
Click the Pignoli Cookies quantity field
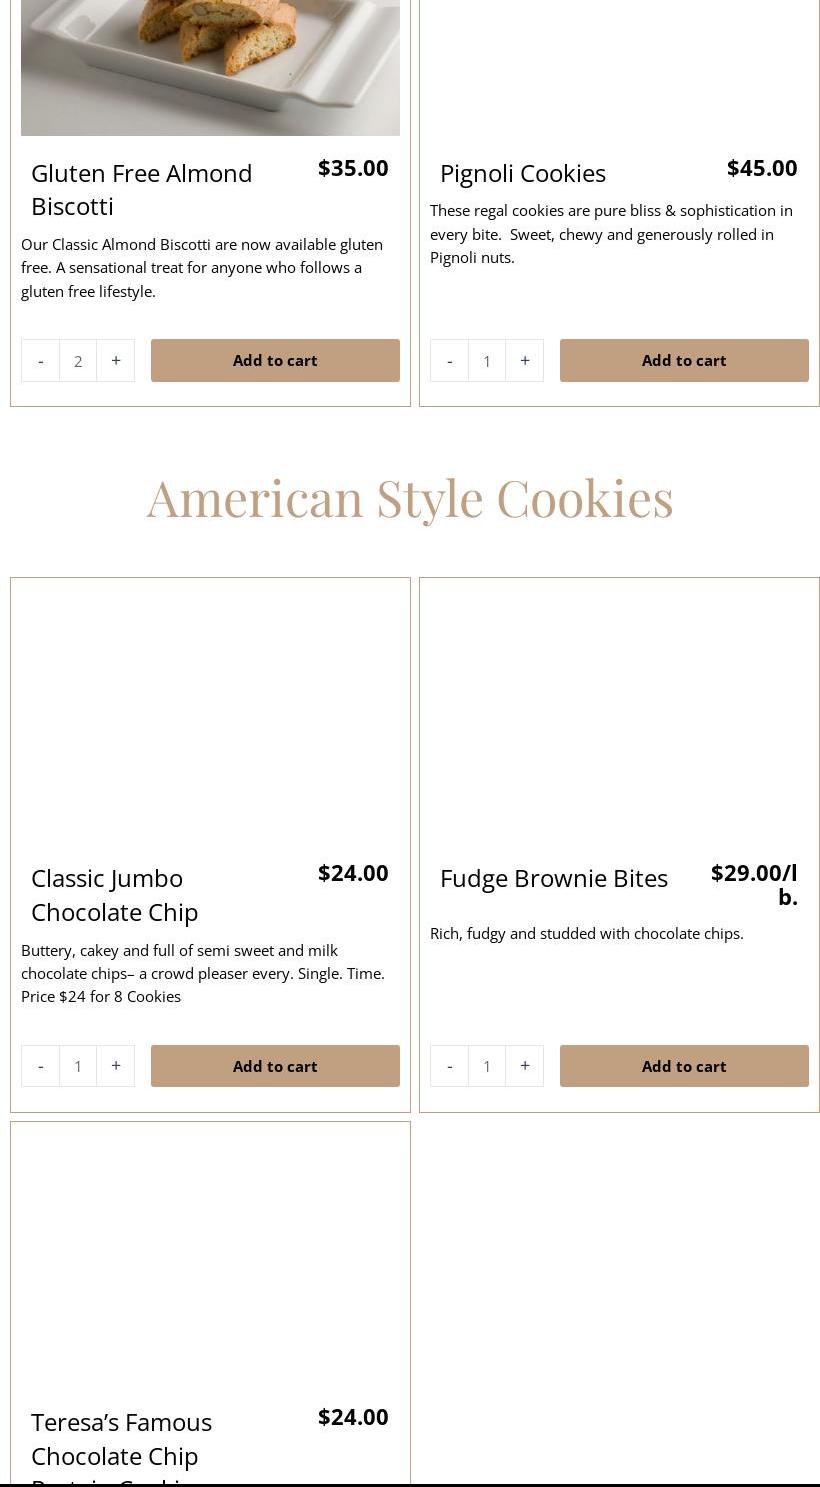(487, 361)
